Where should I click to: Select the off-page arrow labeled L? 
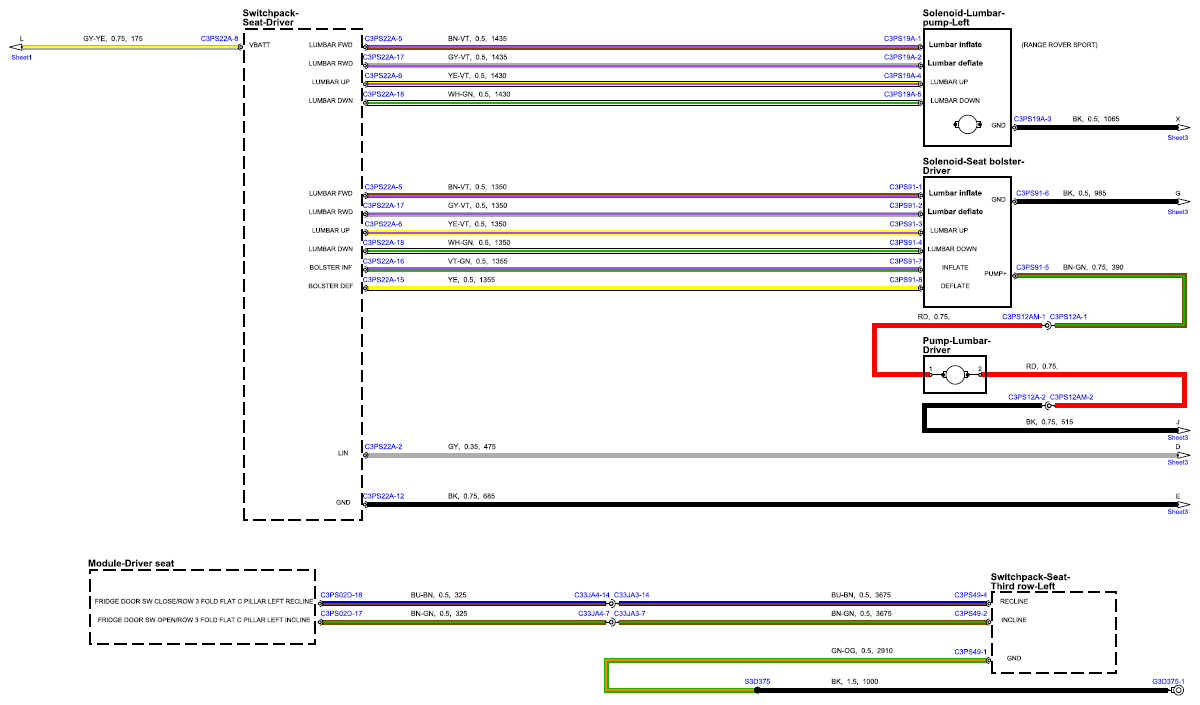tap(16, 46)
